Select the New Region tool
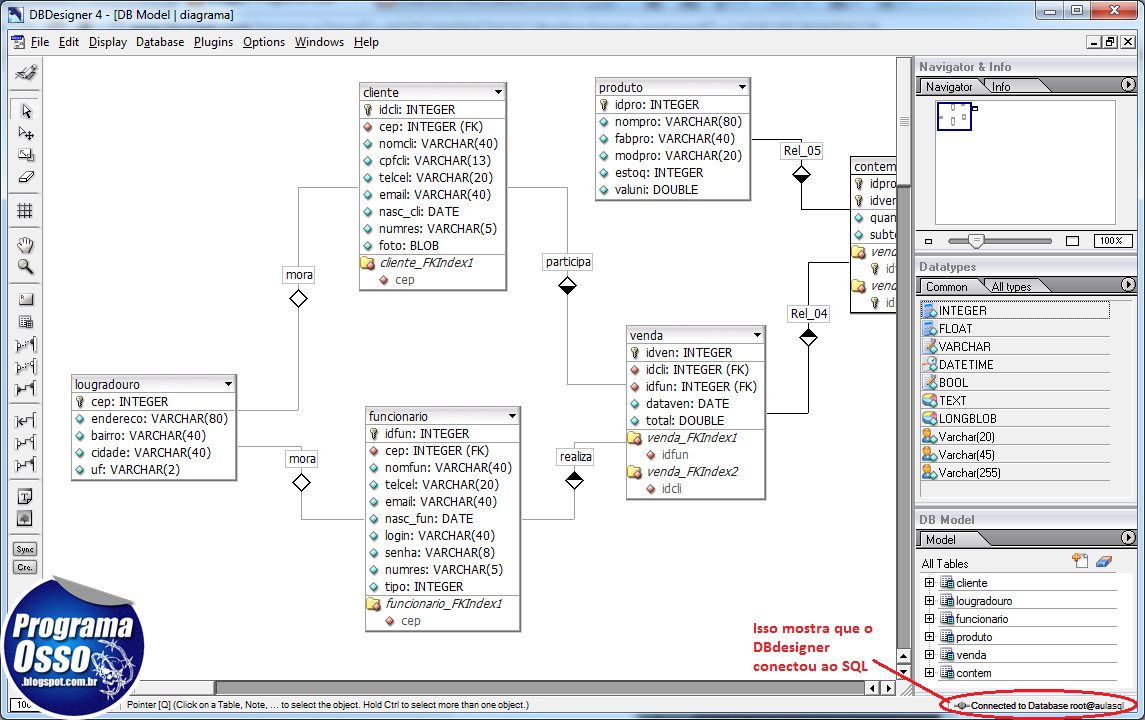Viewport: 1145px width, 720px height. [x=26, y=299]
